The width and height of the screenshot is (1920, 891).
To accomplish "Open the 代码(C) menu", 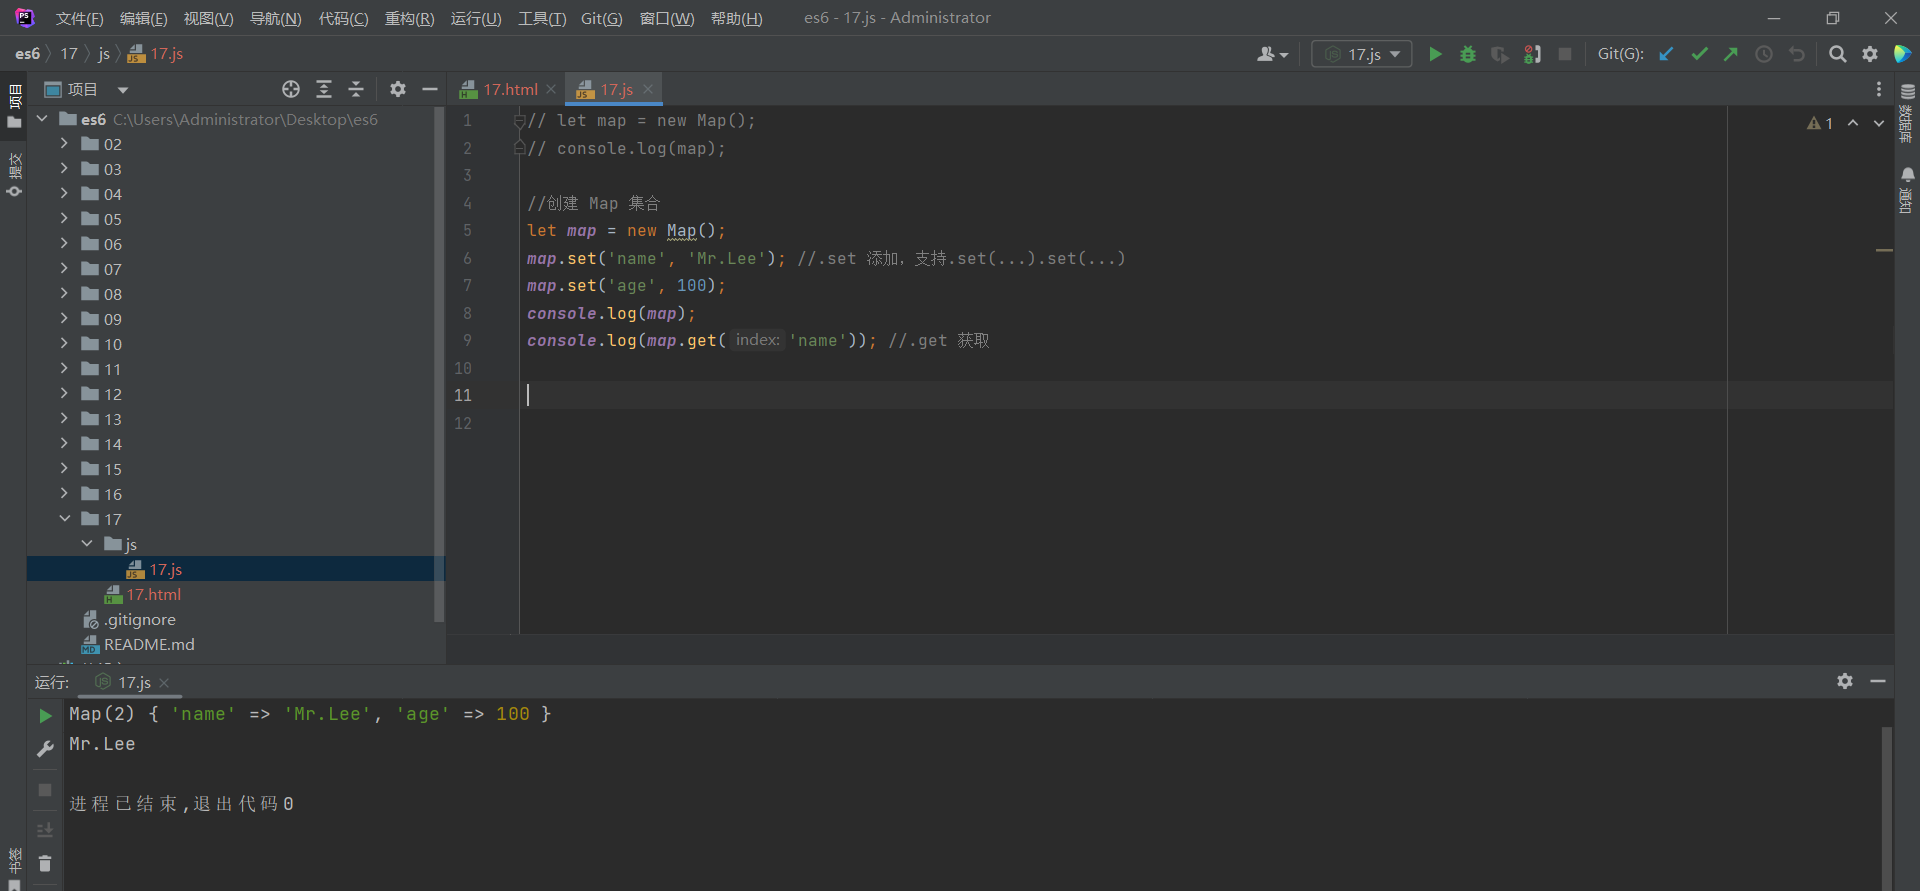I will pyautogui.click(x=343, y=18).
